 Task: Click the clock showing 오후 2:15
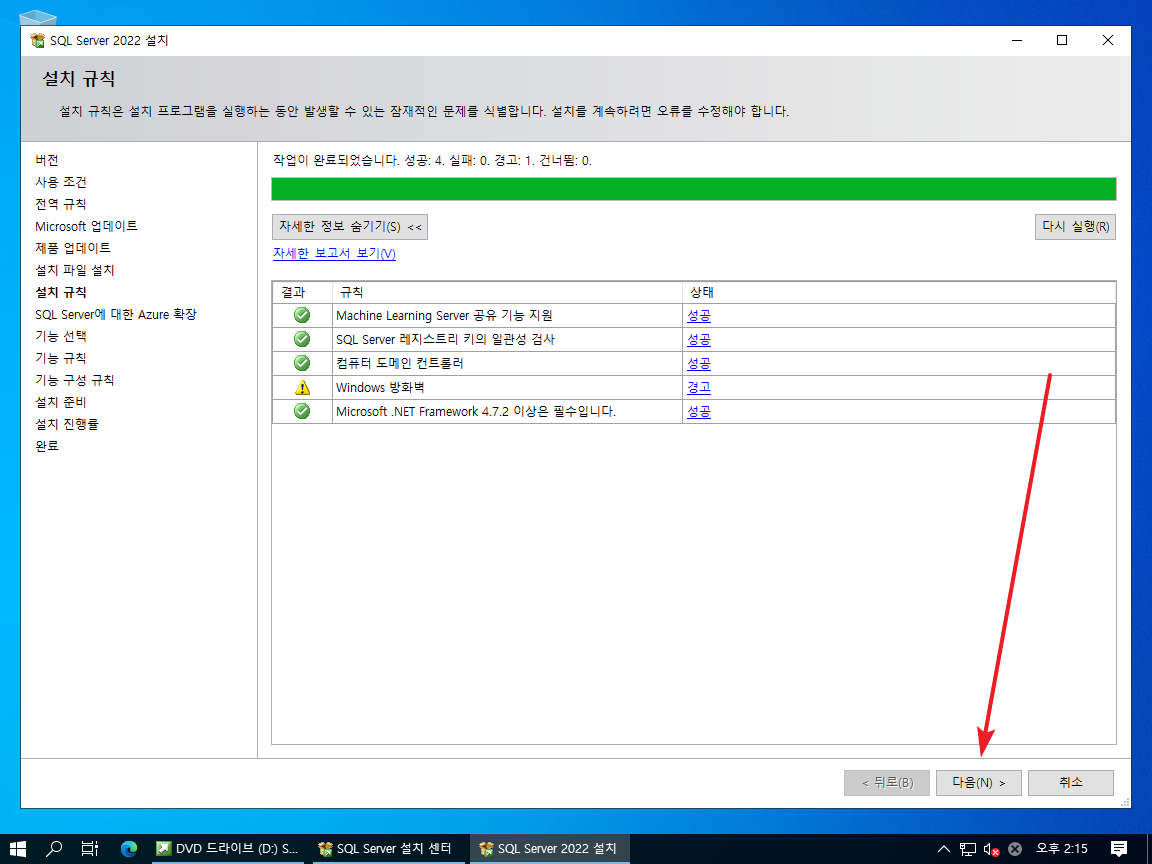pos(1062,849)
